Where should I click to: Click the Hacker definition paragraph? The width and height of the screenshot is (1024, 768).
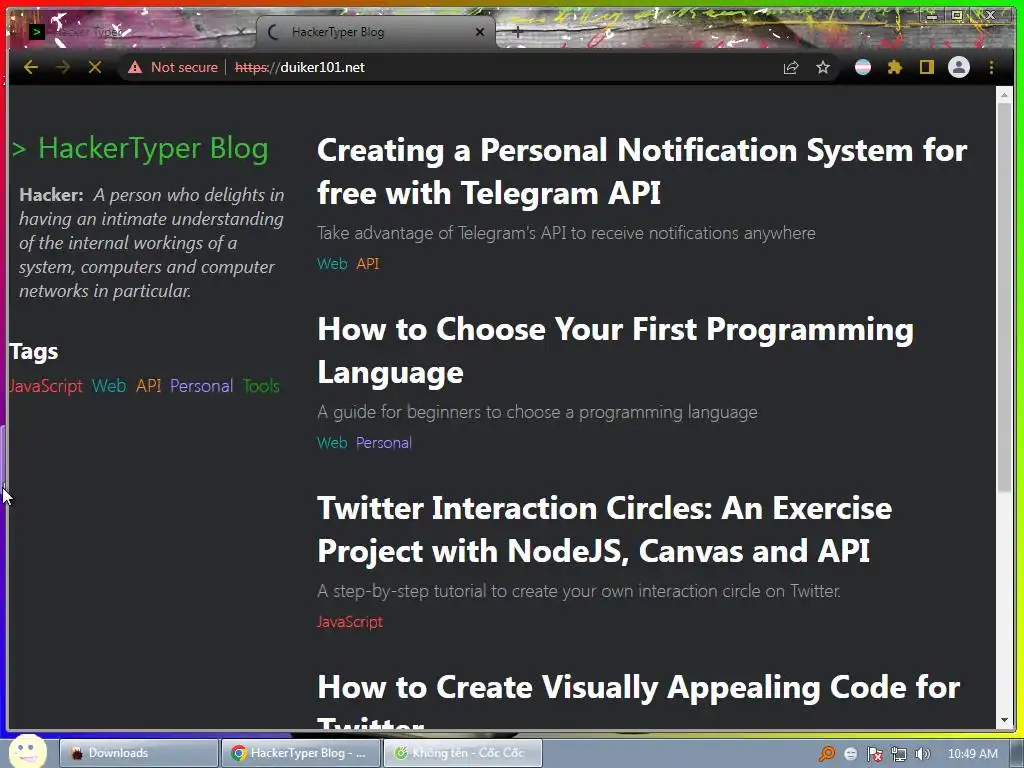[152, 243]
